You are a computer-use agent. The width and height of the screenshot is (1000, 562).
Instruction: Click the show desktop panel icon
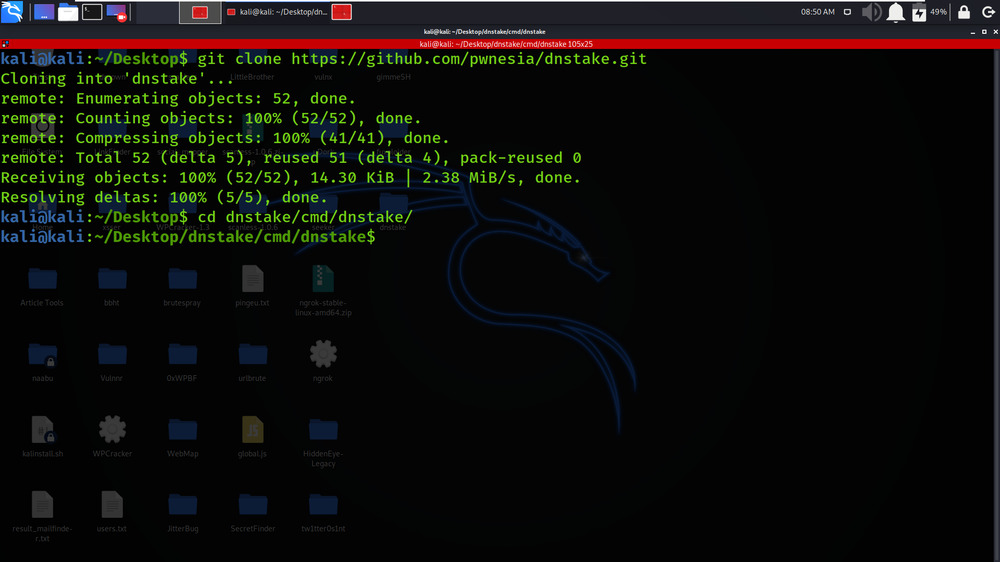[x=43, y=12]
